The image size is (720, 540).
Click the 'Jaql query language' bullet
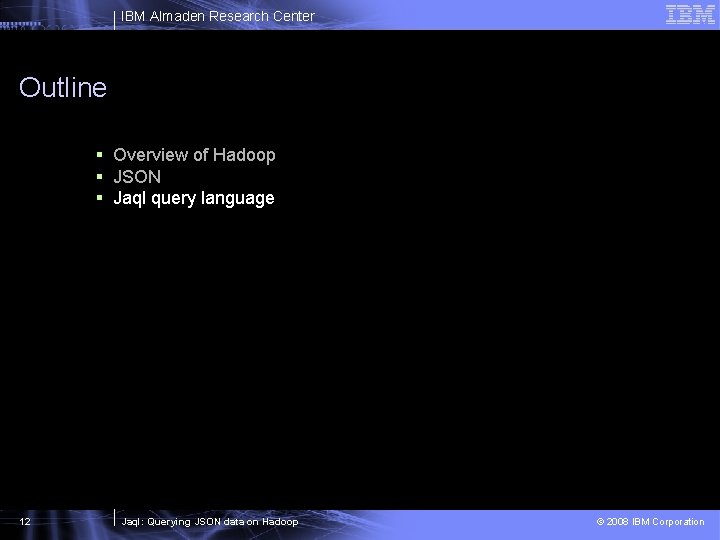[x=194, y=198]
